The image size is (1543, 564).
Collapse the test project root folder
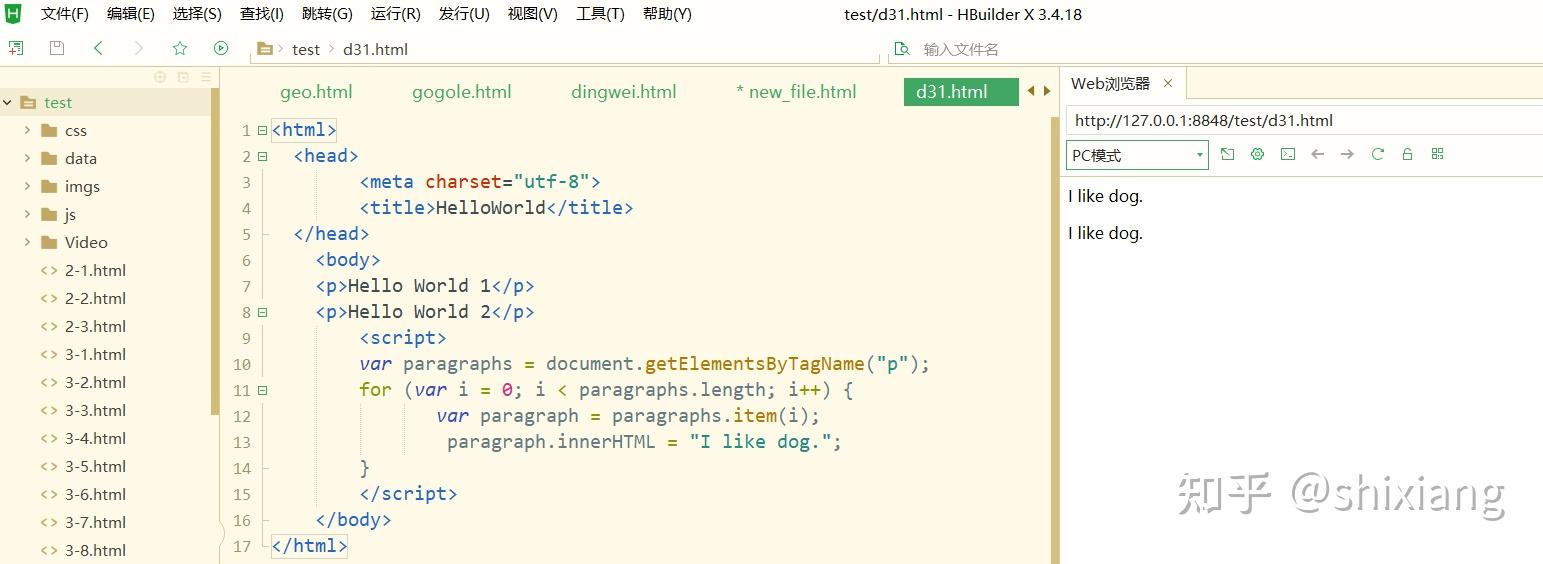pos(8,102)
